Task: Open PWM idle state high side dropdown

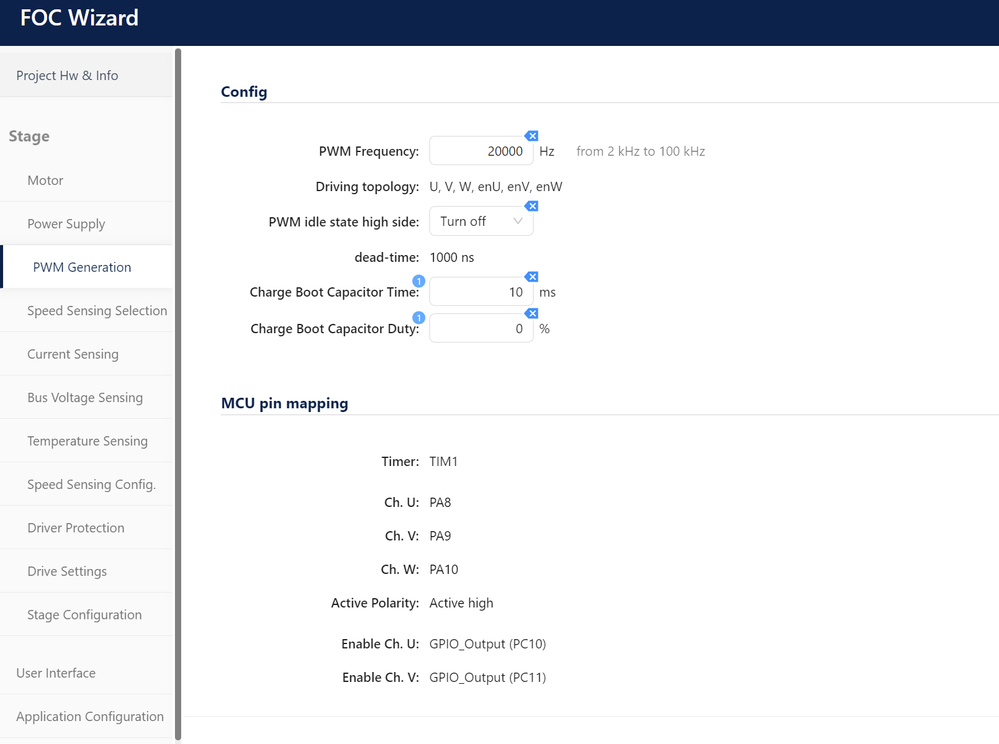Action: [x=481, y=221]
